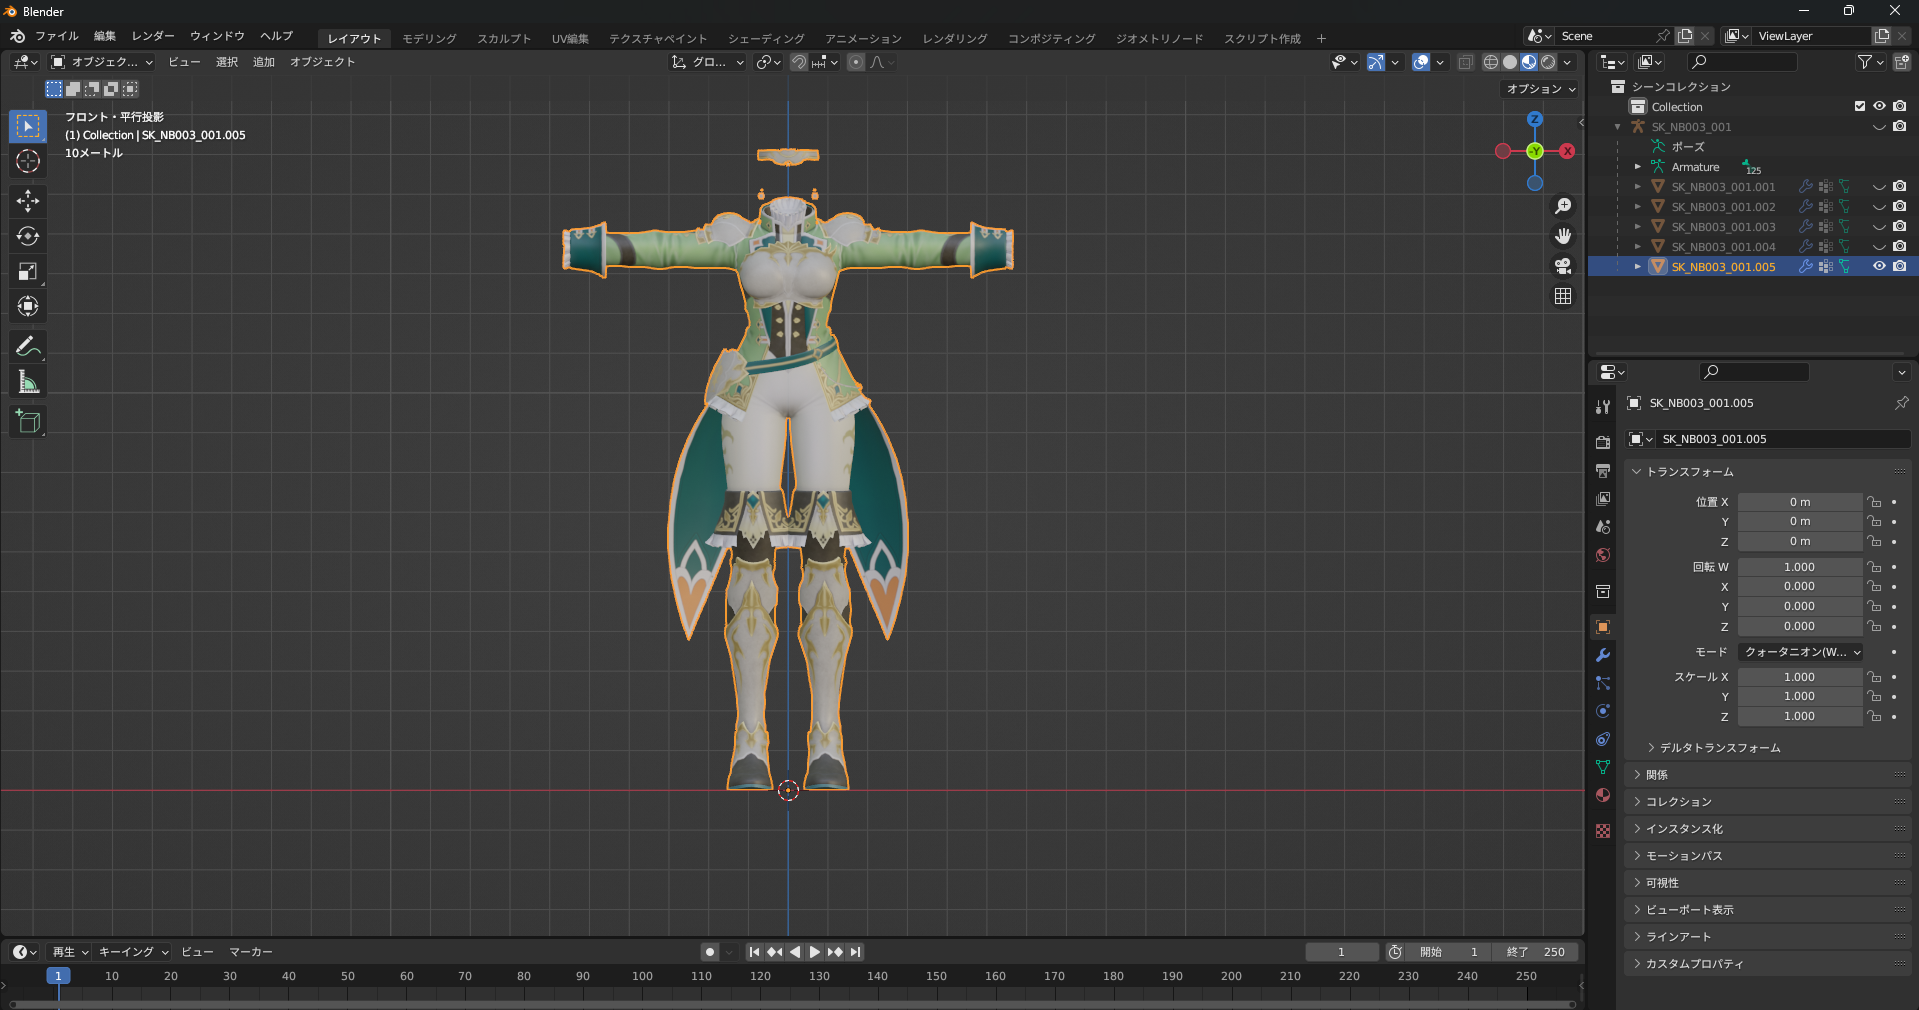The width and height of the screenshot is (1919, 1010).
Task: Open the viewport ビュー menu
Action: pos(184,62)
